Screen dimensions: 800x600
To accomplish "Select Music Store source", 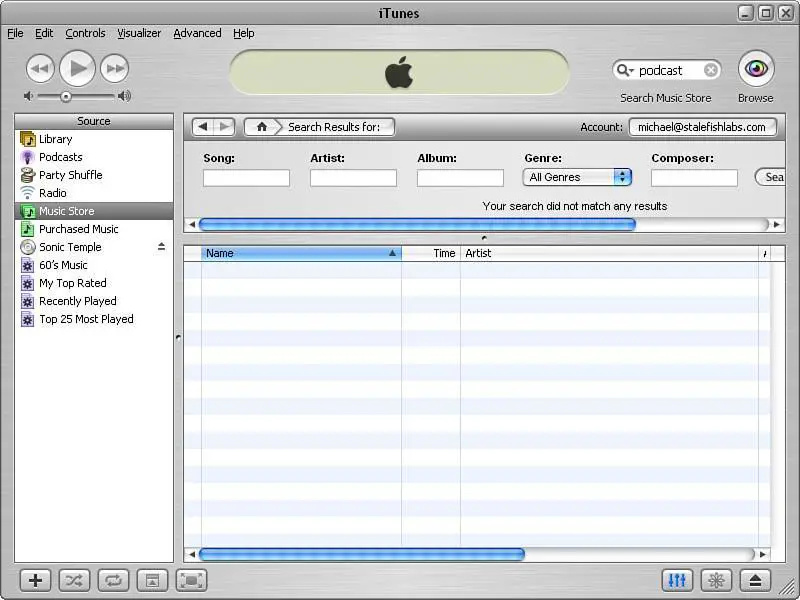I will [x=94, y=211].
